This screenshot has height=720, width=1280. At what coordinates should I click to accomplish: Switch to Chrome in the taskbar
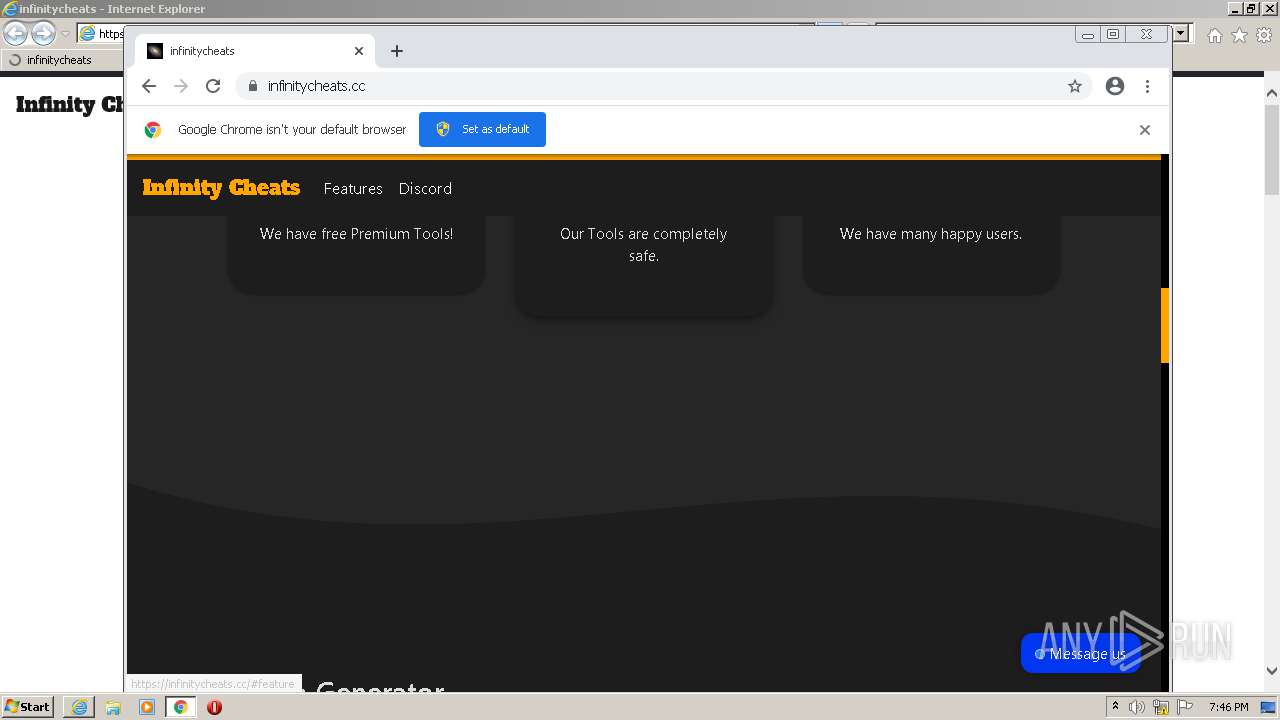point(180,707)
